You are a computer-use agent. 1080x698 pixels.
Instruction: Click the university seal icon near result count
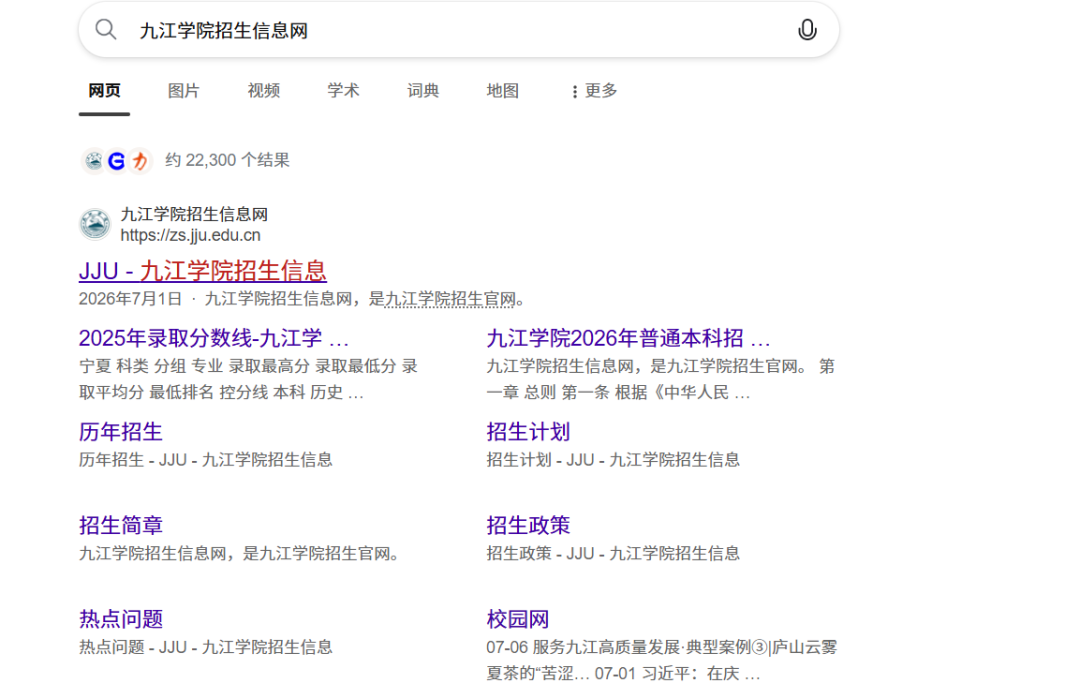(94, 161)
